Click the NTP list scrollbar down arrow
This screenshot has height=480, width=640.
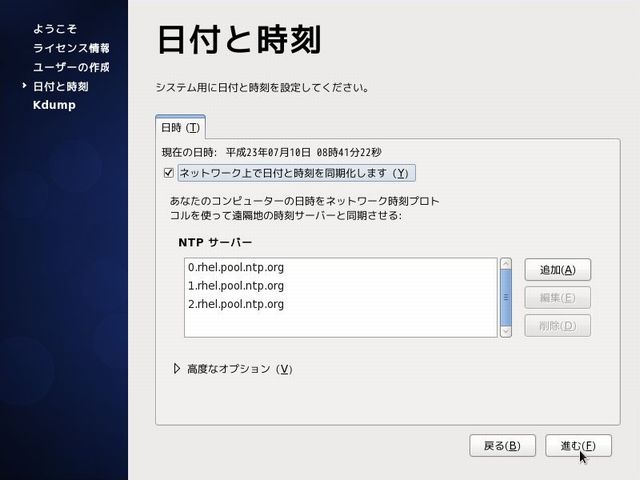[506, 331]
